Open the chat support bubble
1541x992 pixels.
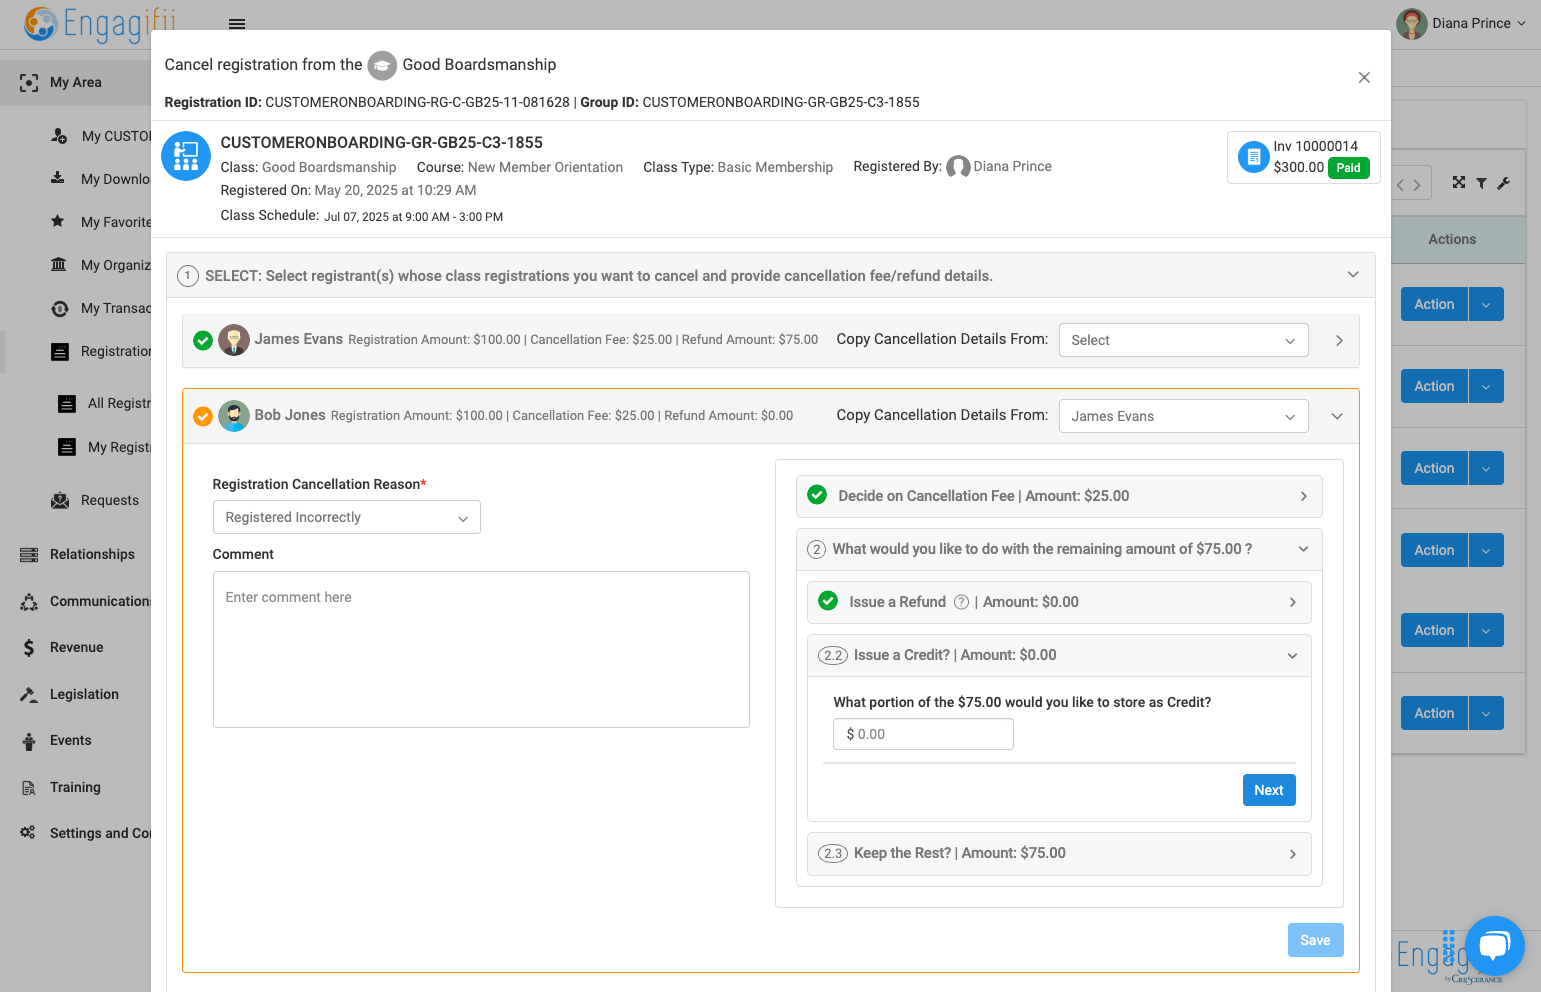pyautogui.click(x=1494, y=946)
